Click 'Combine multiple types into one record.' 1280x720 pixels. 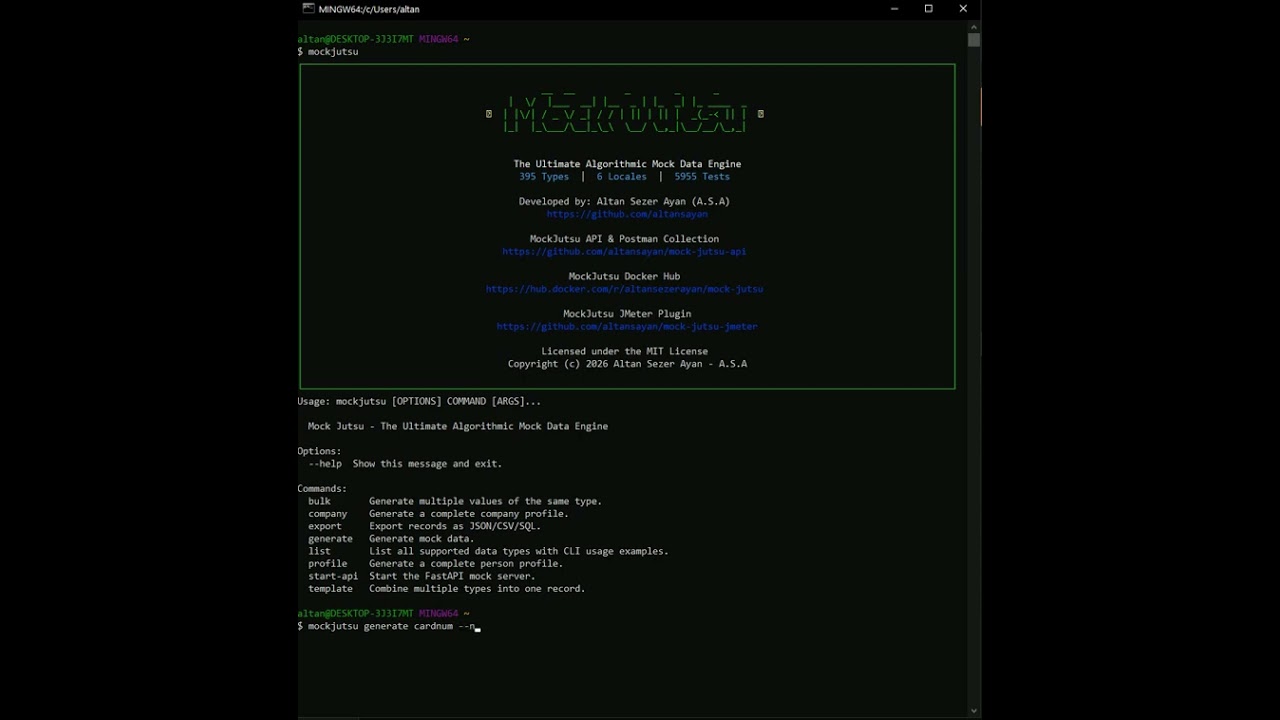[477, 589]
